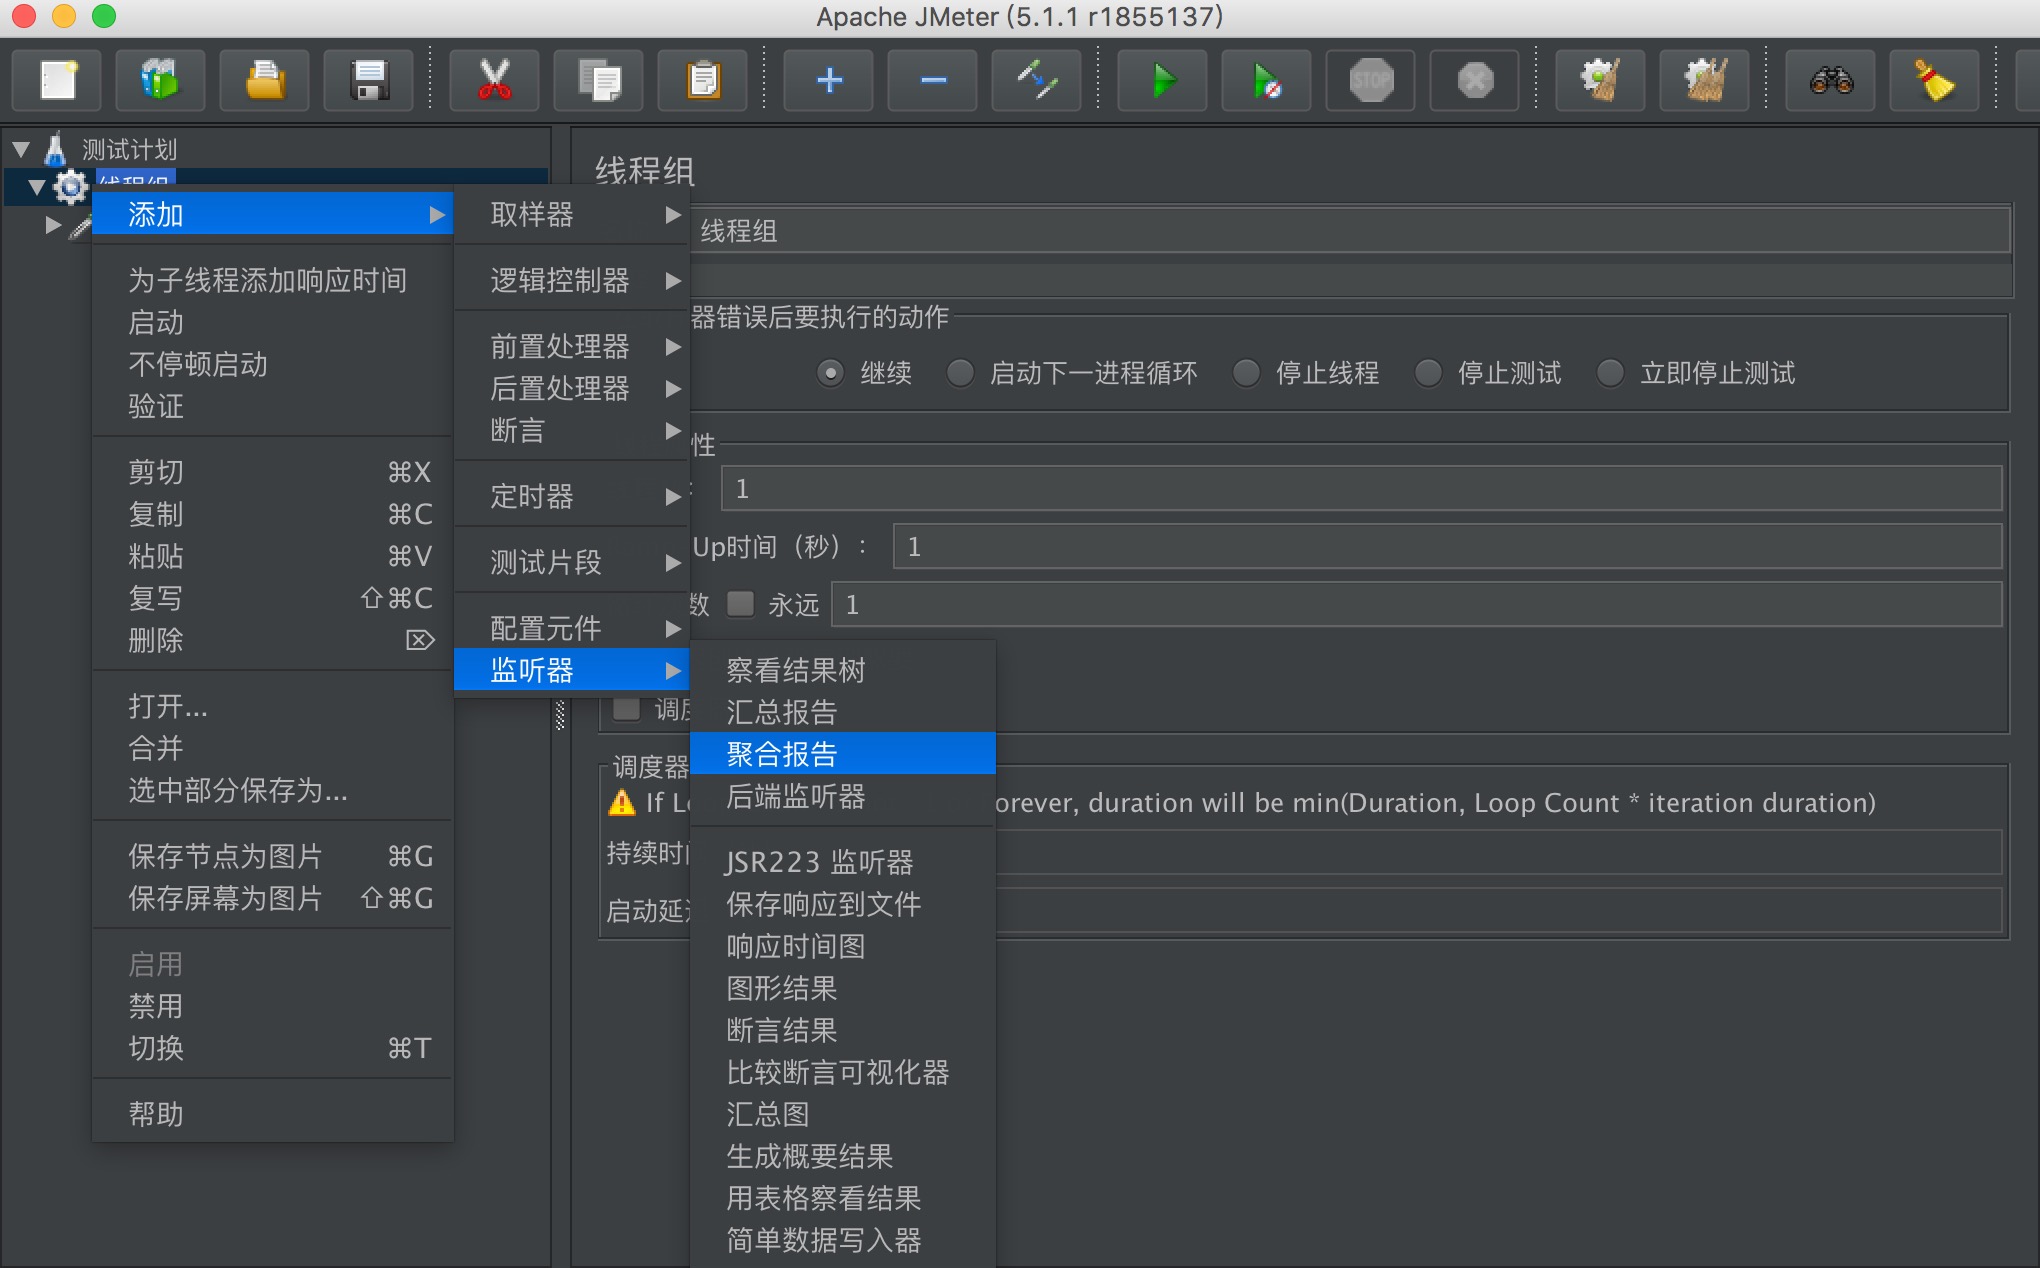Click the New test plan icon
Viewport: 2040px width, 1268px height.
[57, 80]
